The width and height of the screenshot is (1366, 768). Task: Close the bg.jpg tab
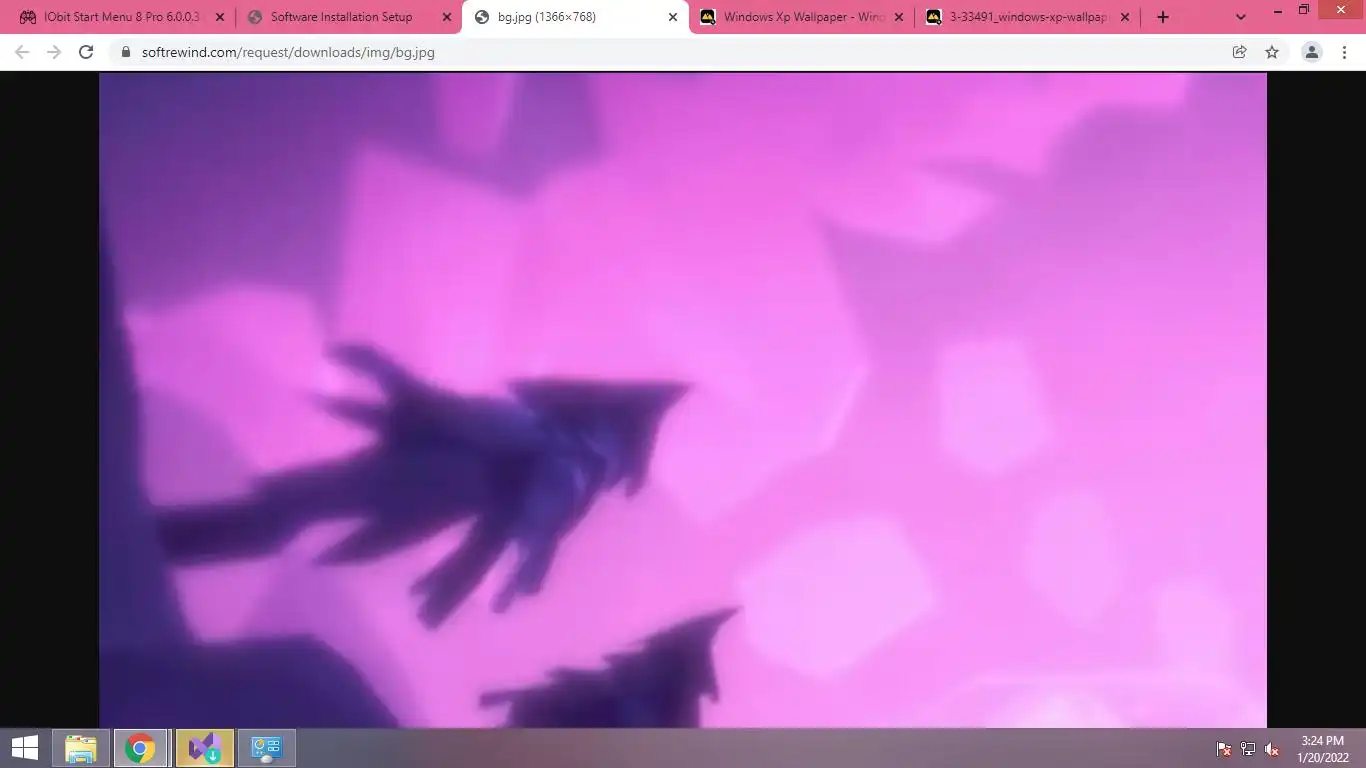coord(673,17)
